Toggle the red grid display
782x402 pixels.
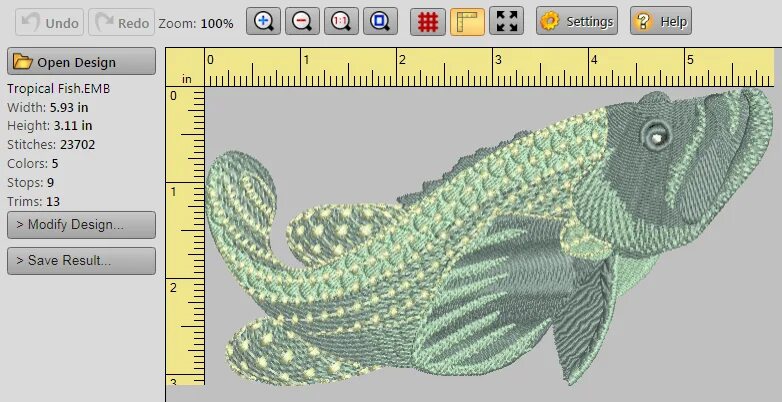click(x=428, y=21)
